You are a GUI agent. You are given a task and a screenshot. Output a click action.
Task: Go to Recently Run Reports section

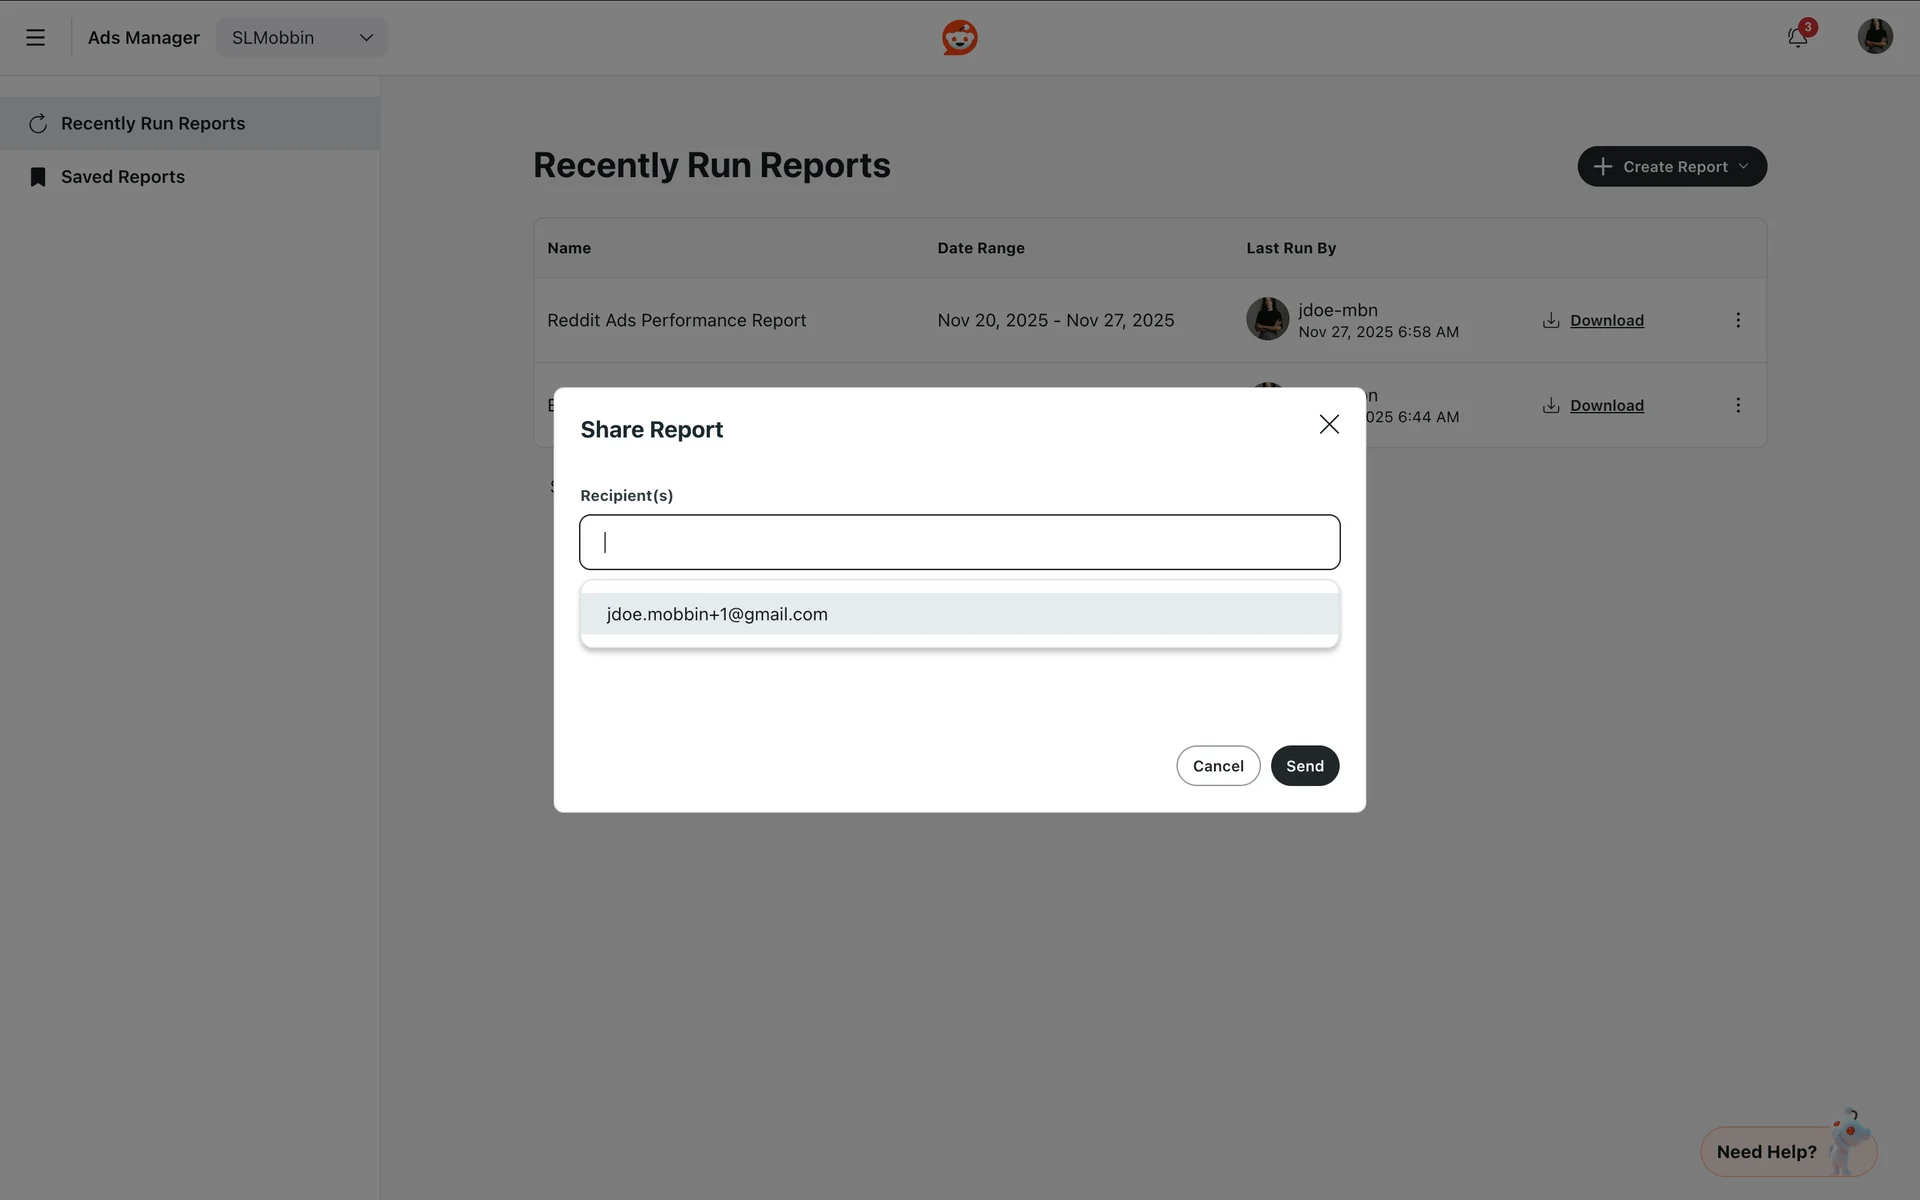coord(153,124)
